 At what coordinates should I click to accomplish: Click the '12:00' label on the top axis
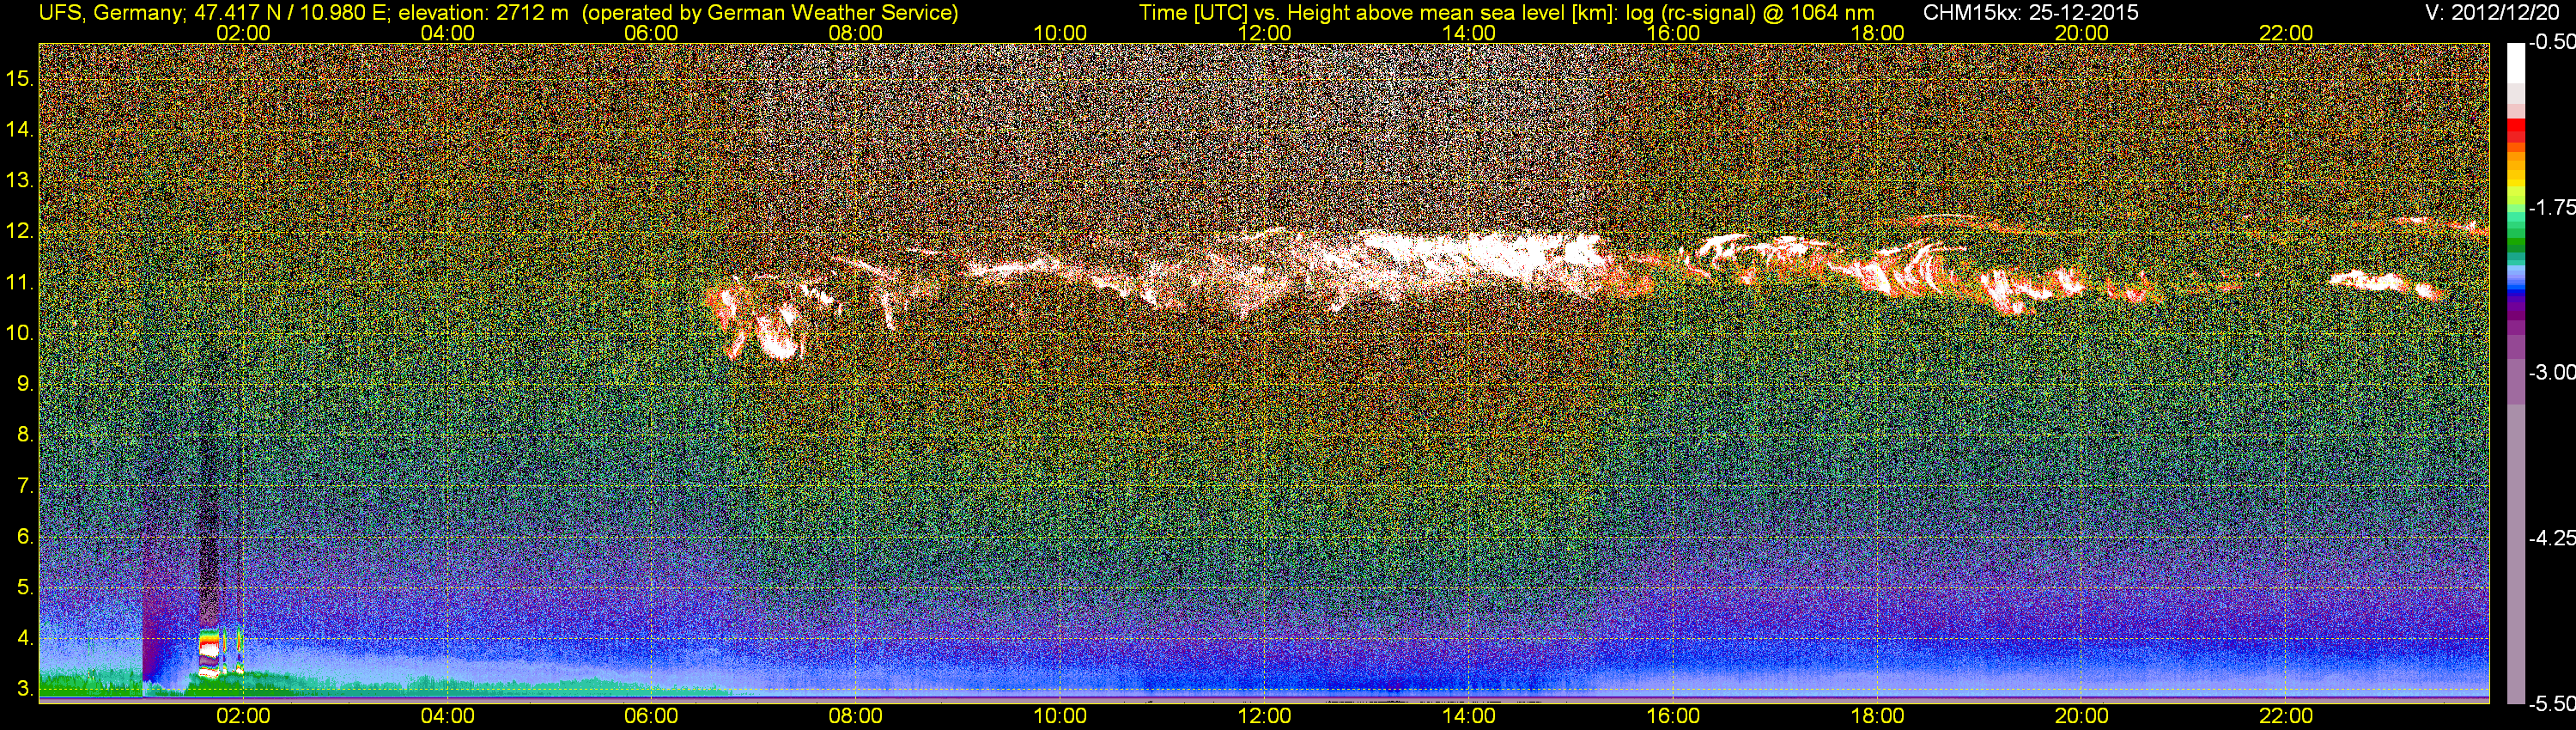[x=1264, y=33]
